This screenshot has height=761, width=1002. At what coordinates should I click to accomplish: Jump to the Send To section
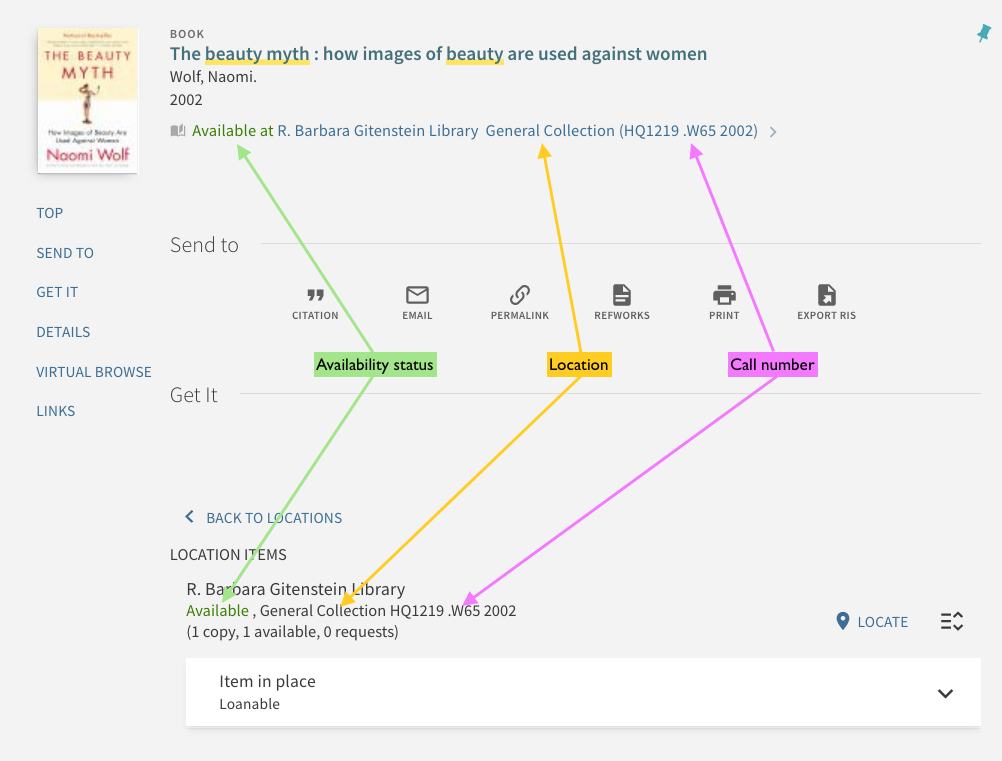[x=65, y=253]
